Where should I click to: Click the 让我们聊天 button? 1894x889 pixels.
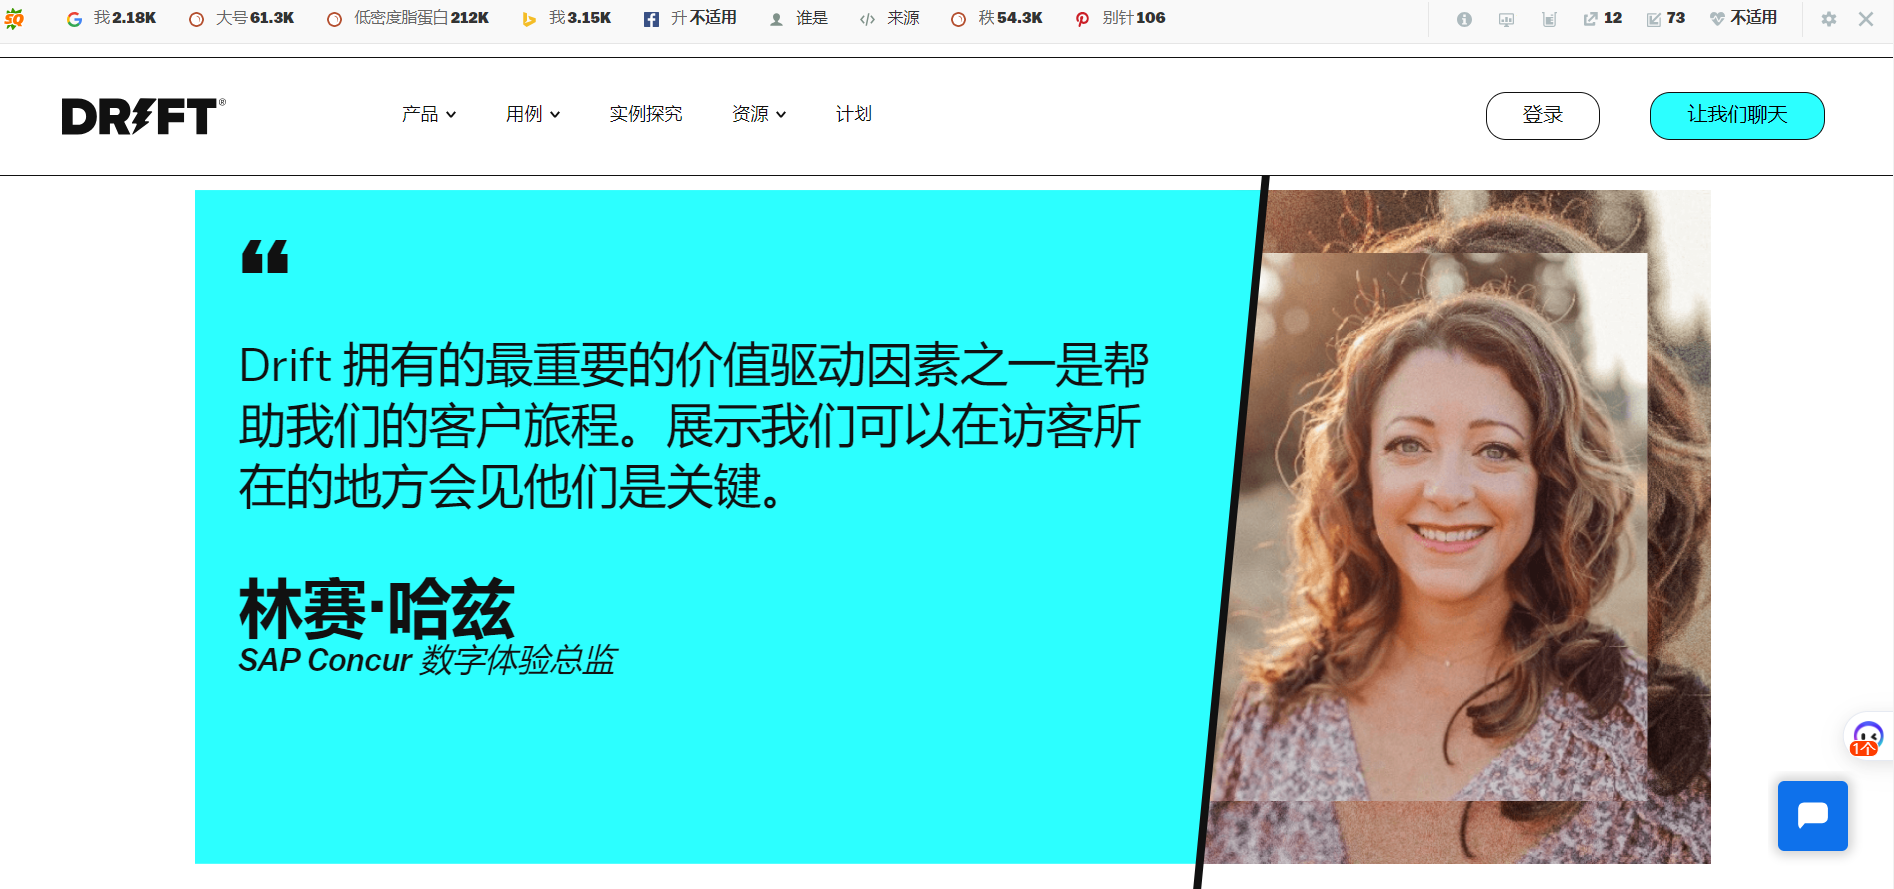click(1737, 116)
